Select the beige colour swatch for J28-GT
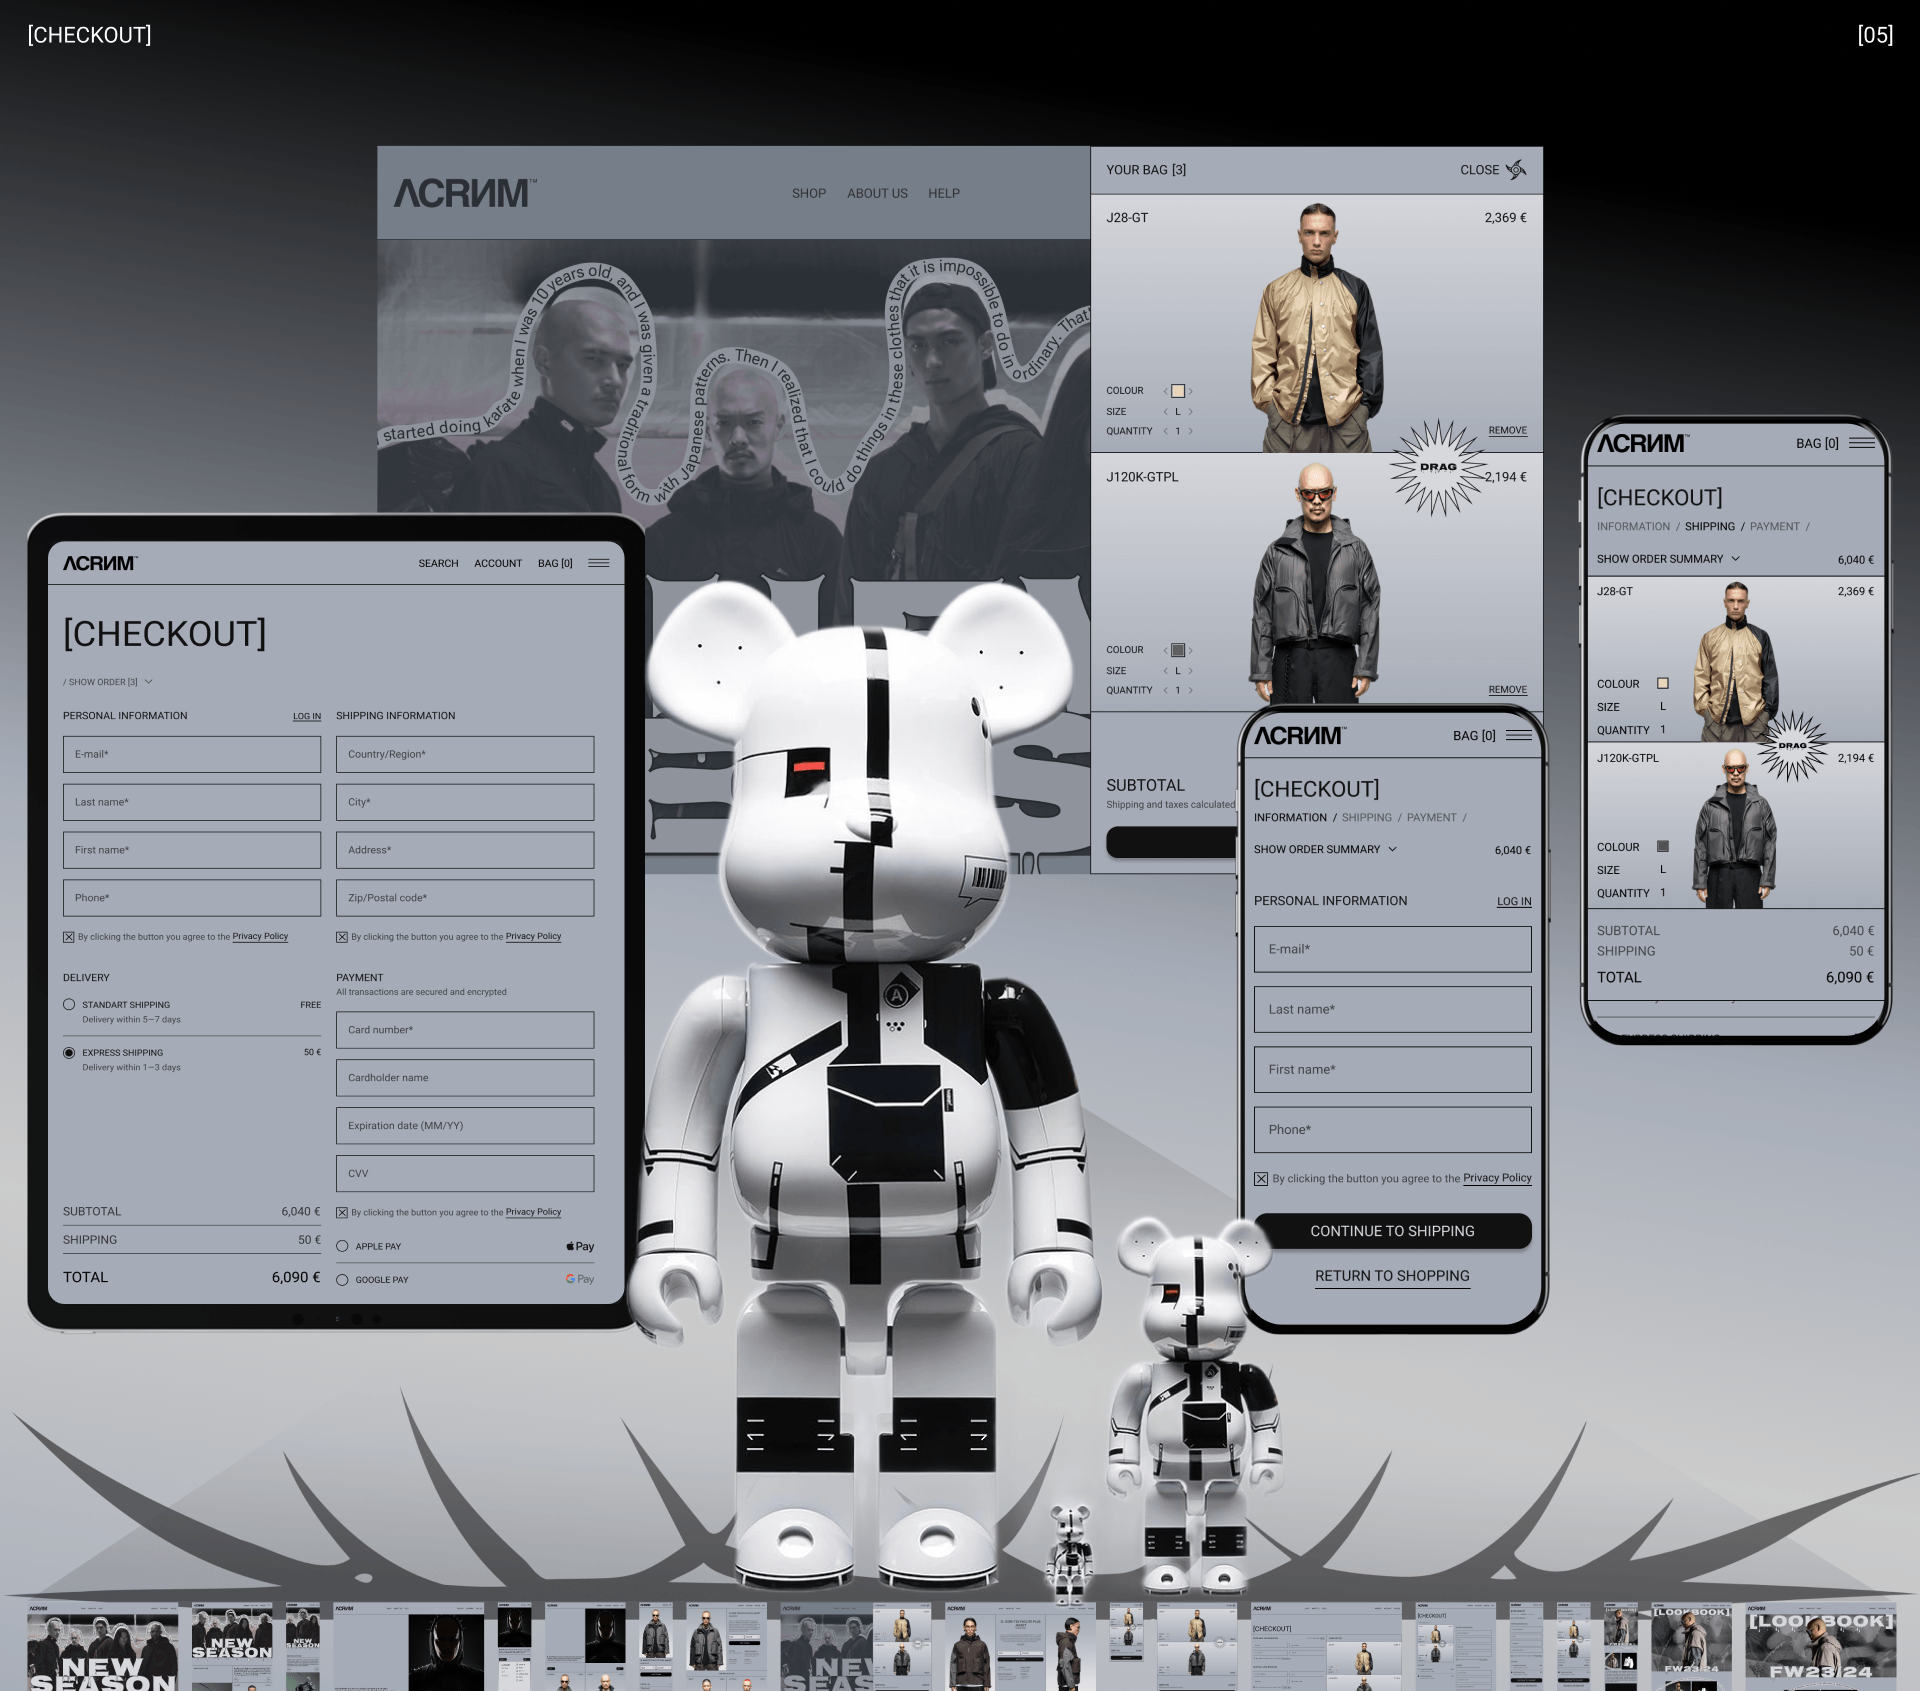 tap(1178, 391)
